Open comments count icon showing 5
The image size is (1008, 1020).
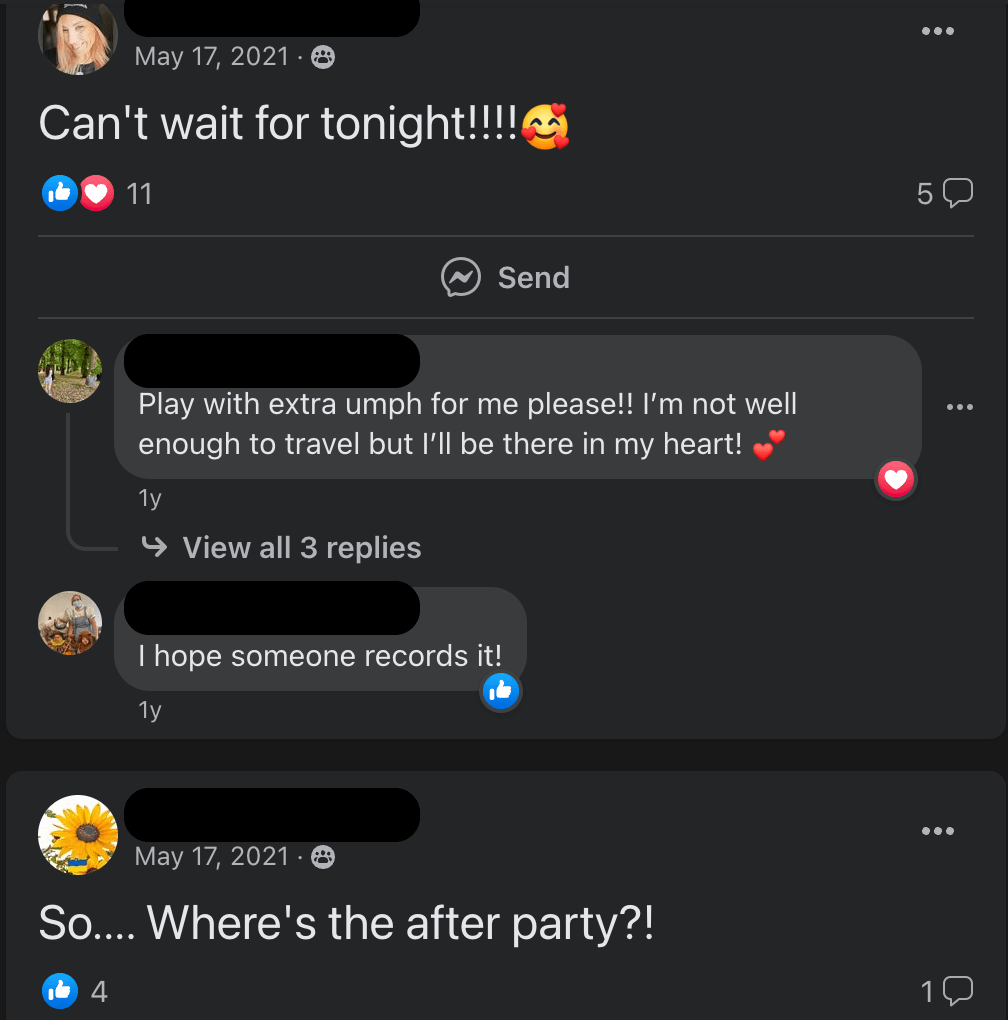coord(957,192)
